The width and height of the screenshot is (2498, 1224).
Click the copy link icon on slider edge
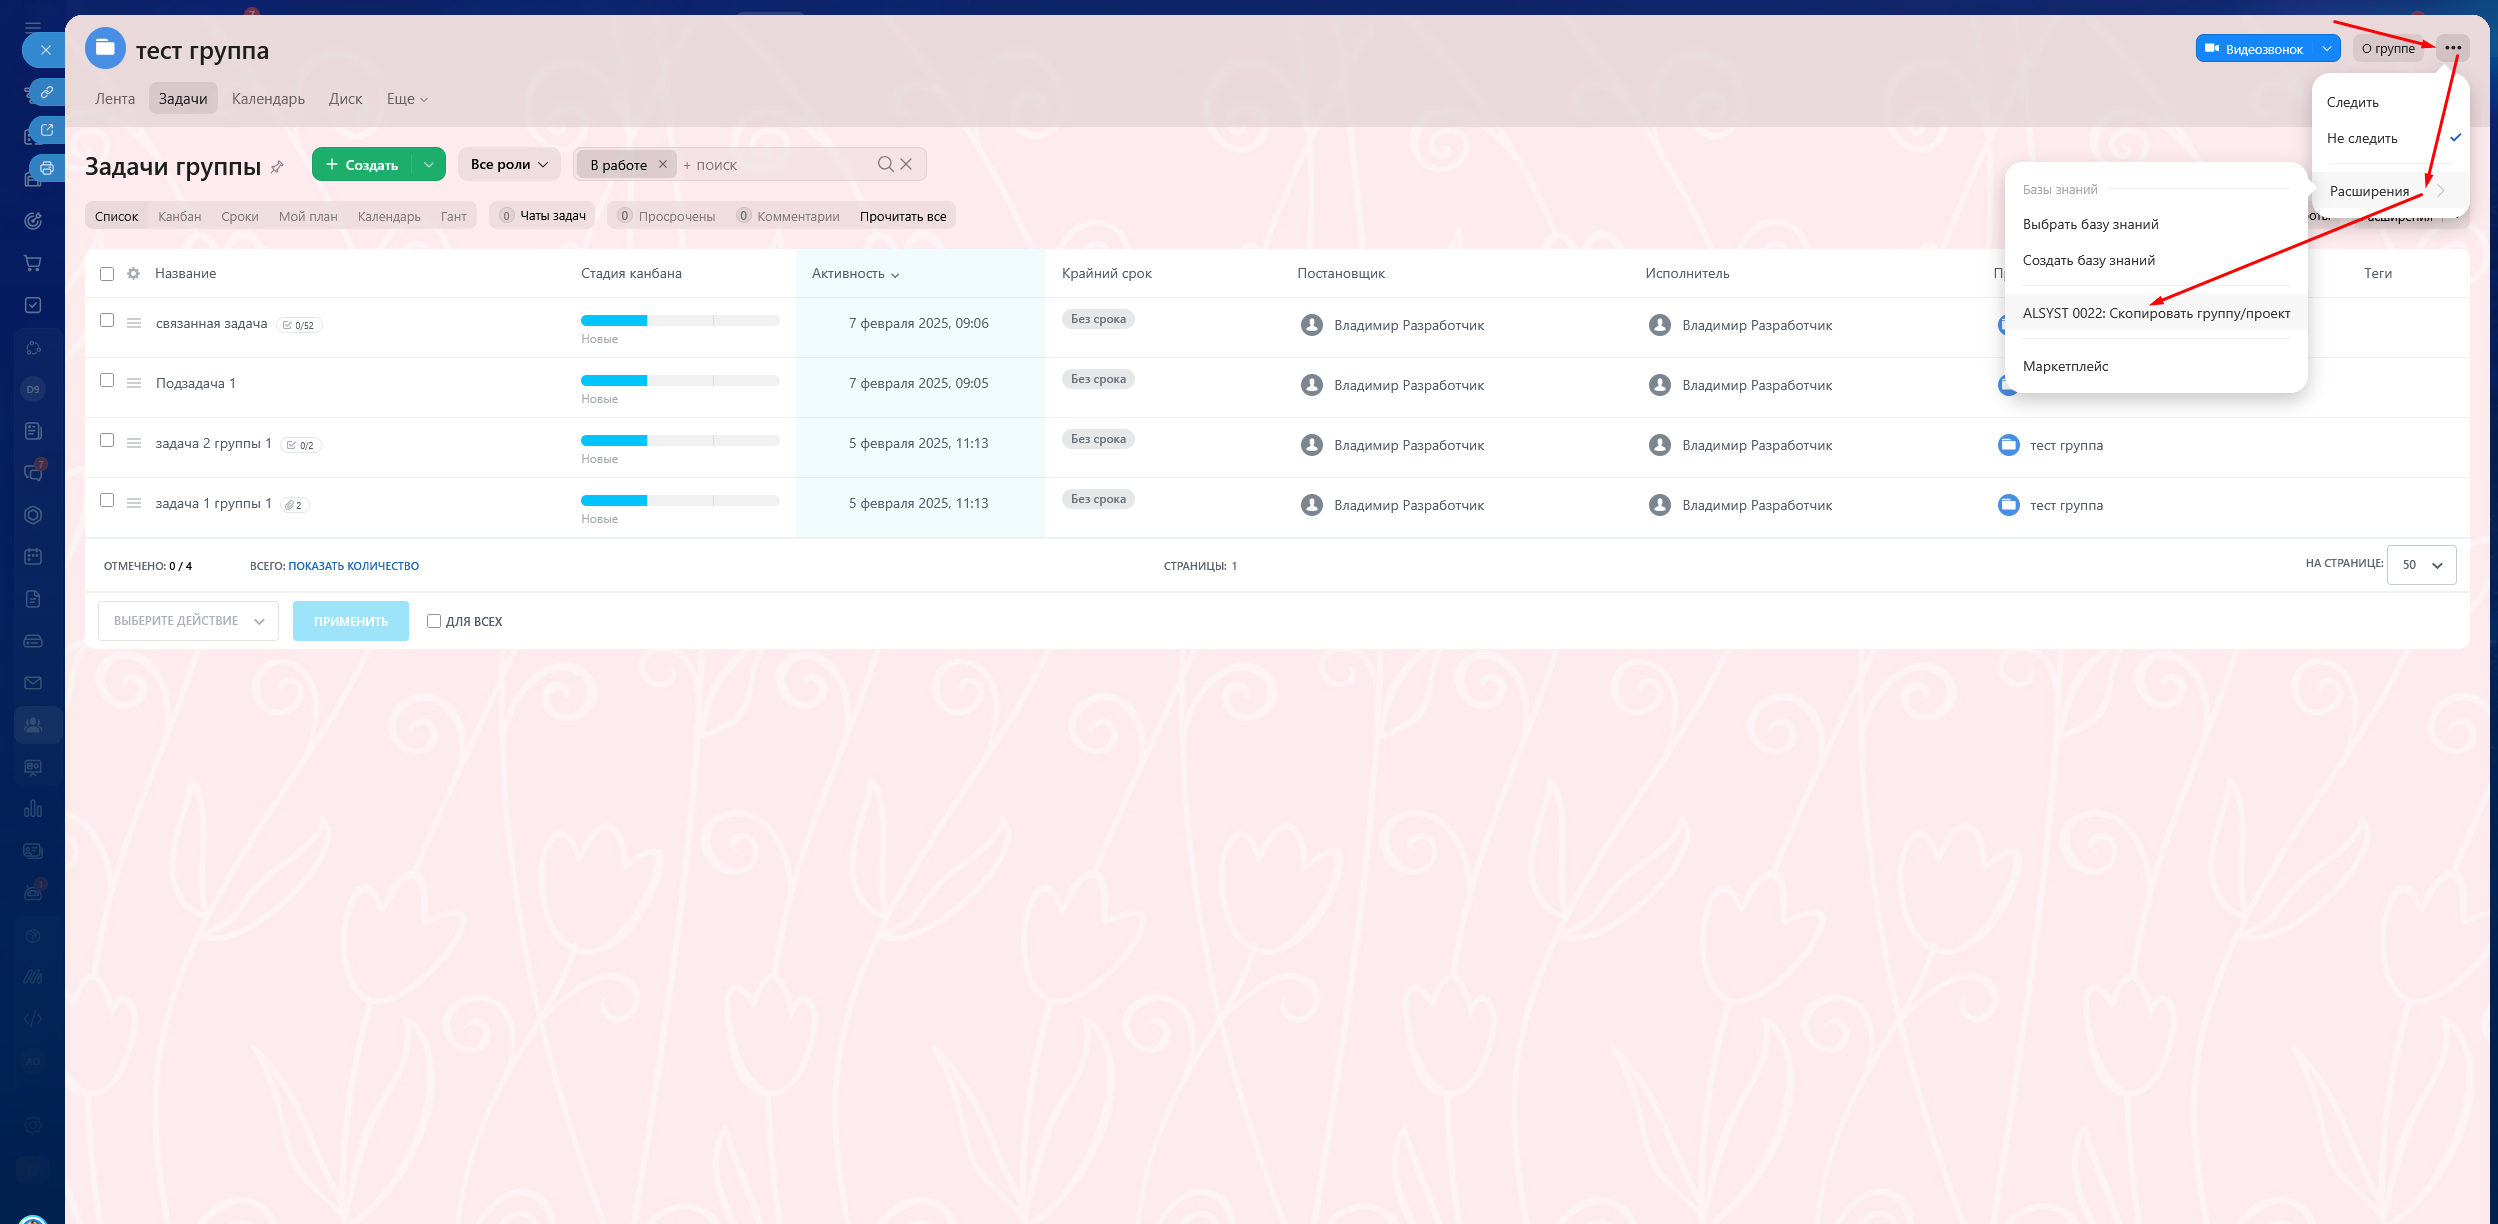(x=46, y=92)
